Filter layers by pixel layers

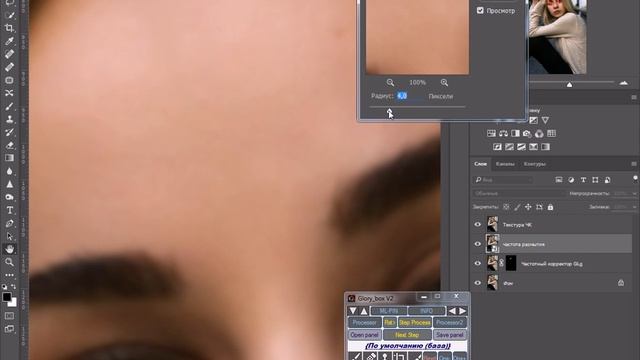(x=559, y=180)
